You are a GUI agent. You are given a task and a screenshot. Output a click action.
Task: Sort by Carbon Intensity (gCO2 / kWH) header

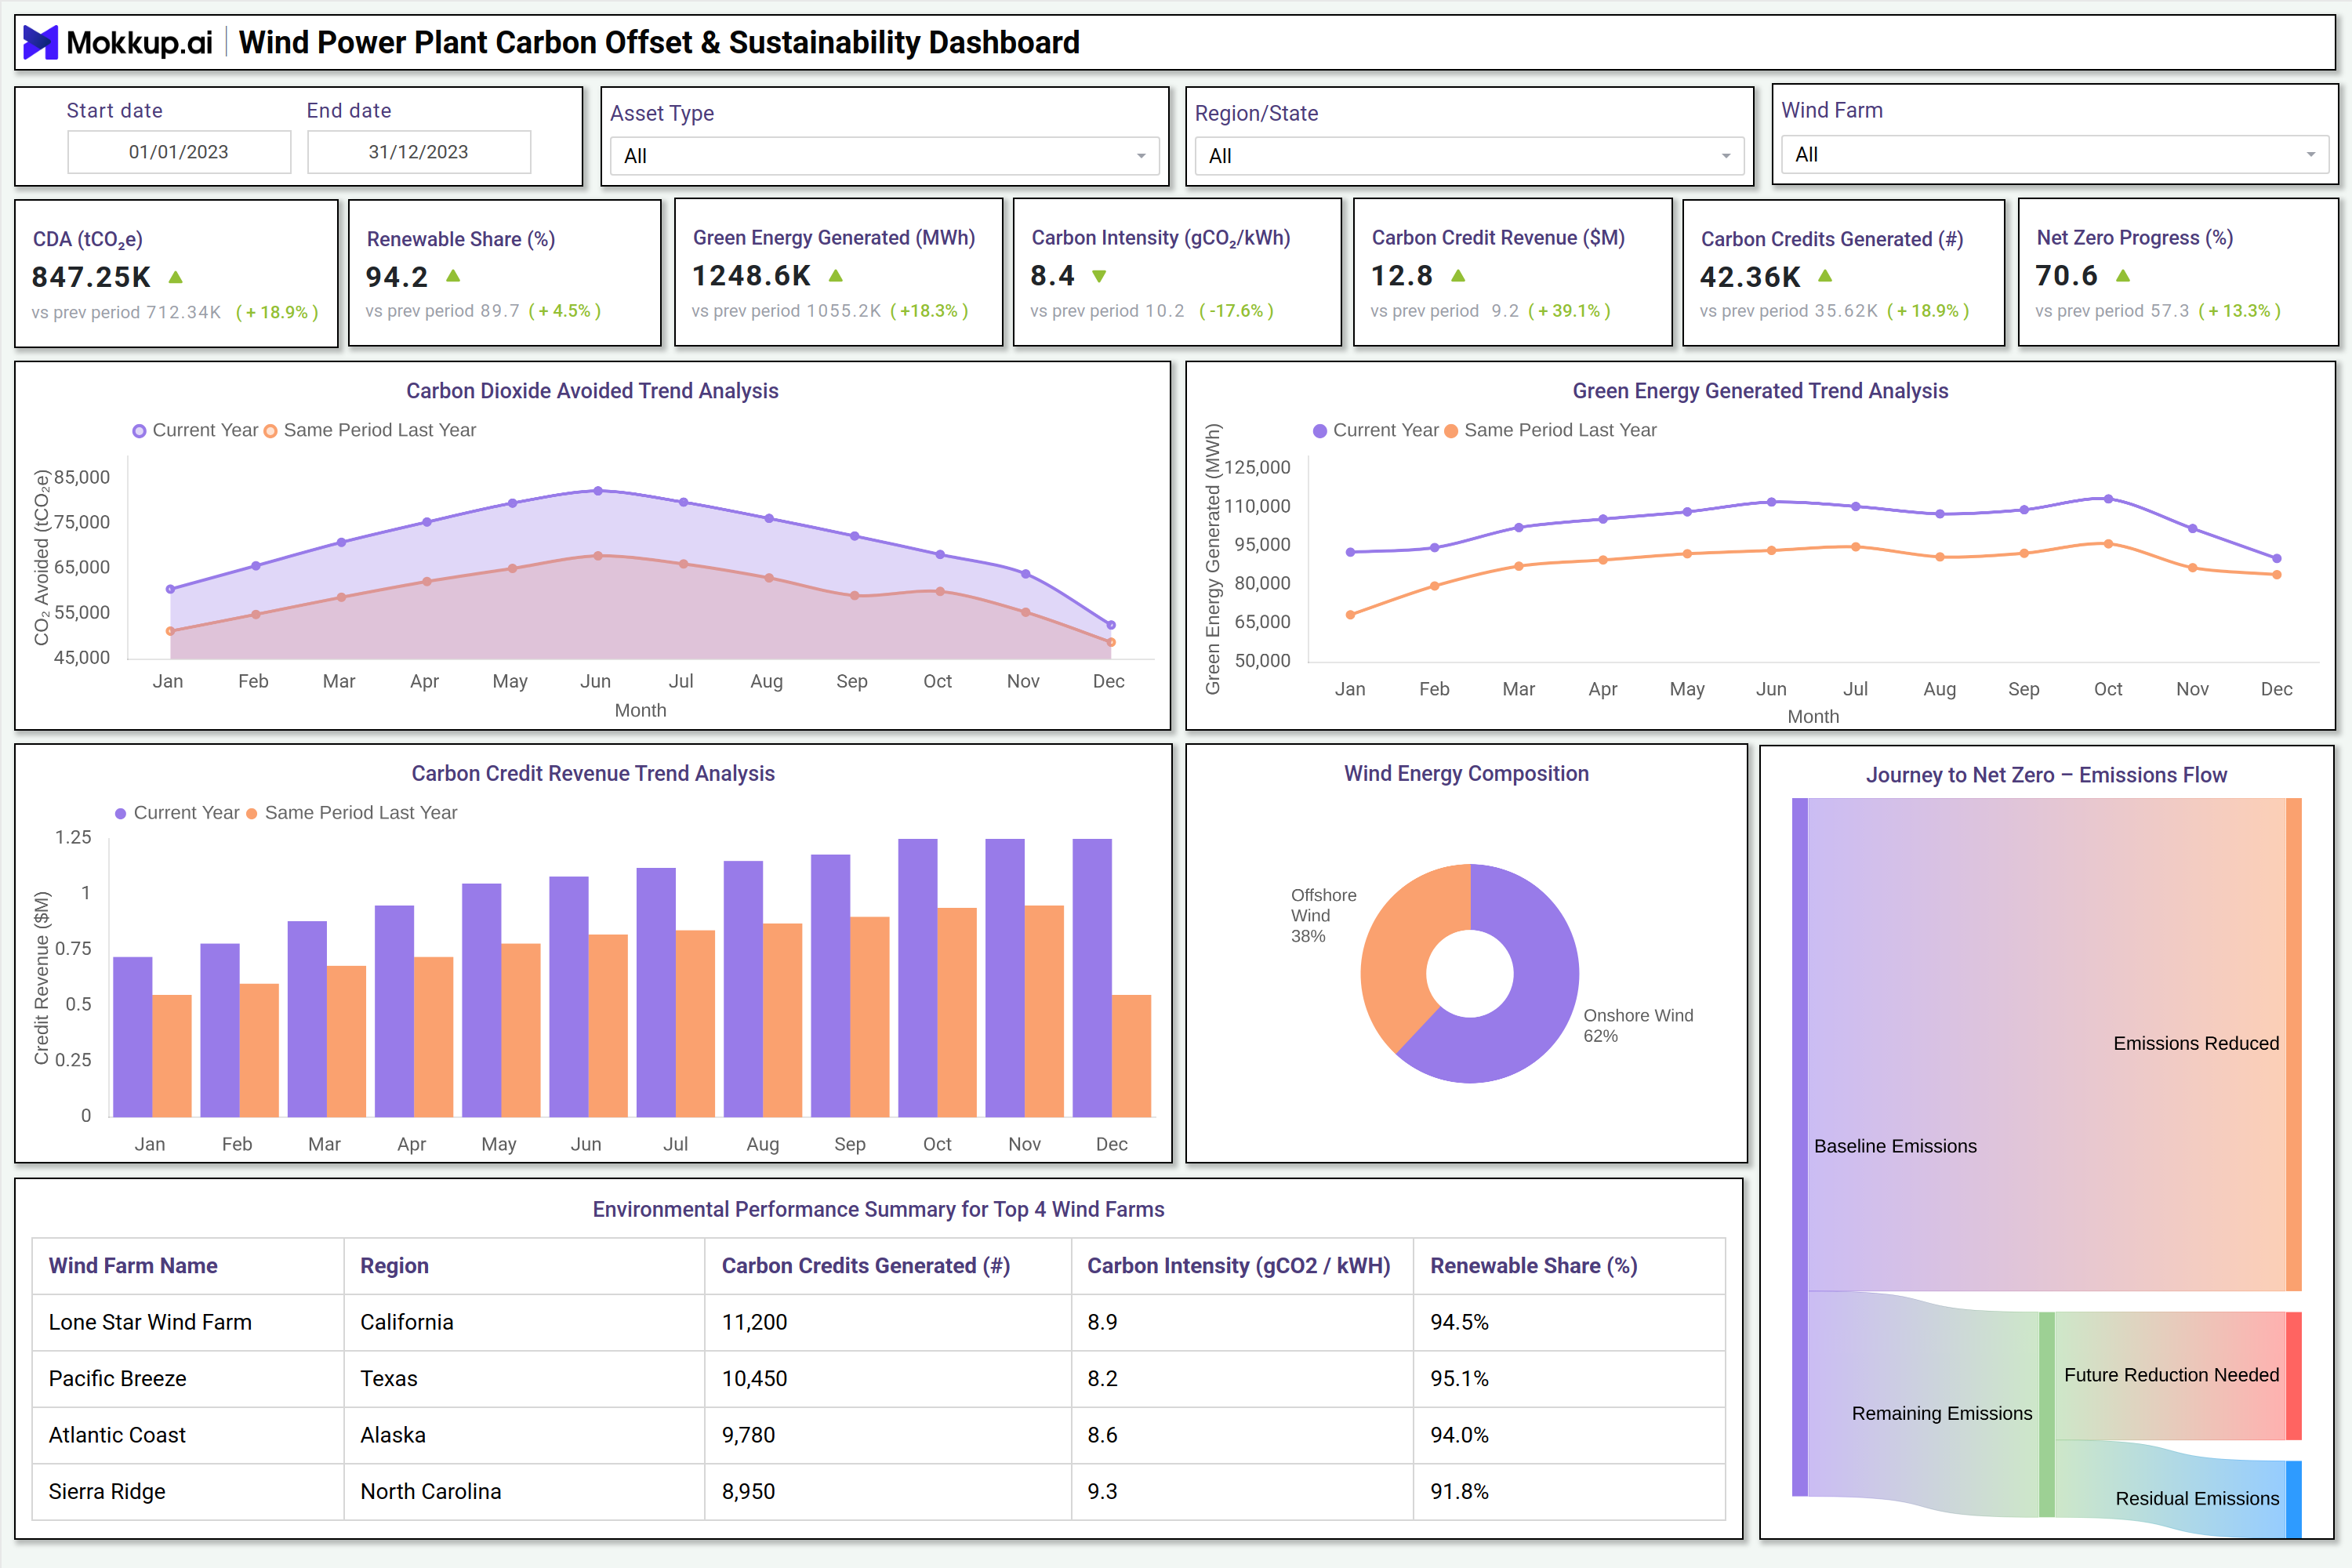pyautogui.click(x=1239, y=1266)
